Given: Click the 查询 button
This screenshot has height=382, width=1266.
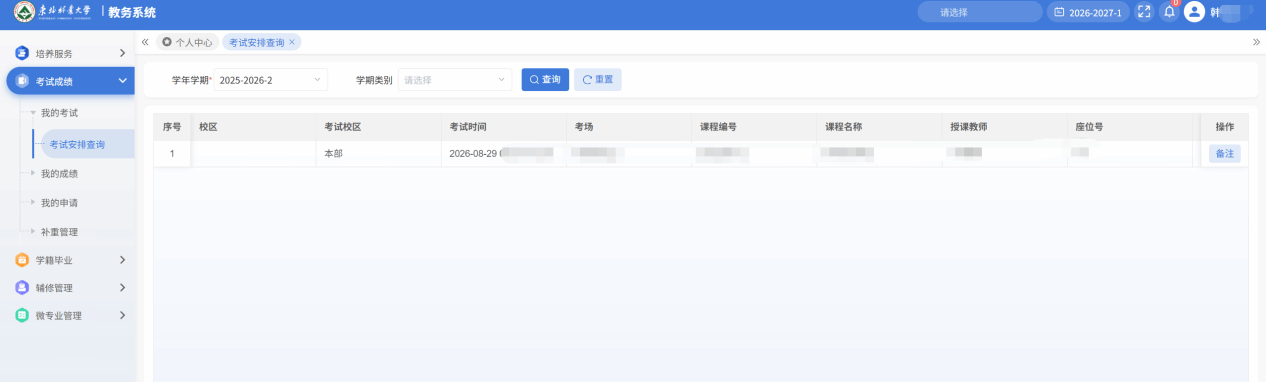Looking at the screenshot, I should [x=545, y=80].
